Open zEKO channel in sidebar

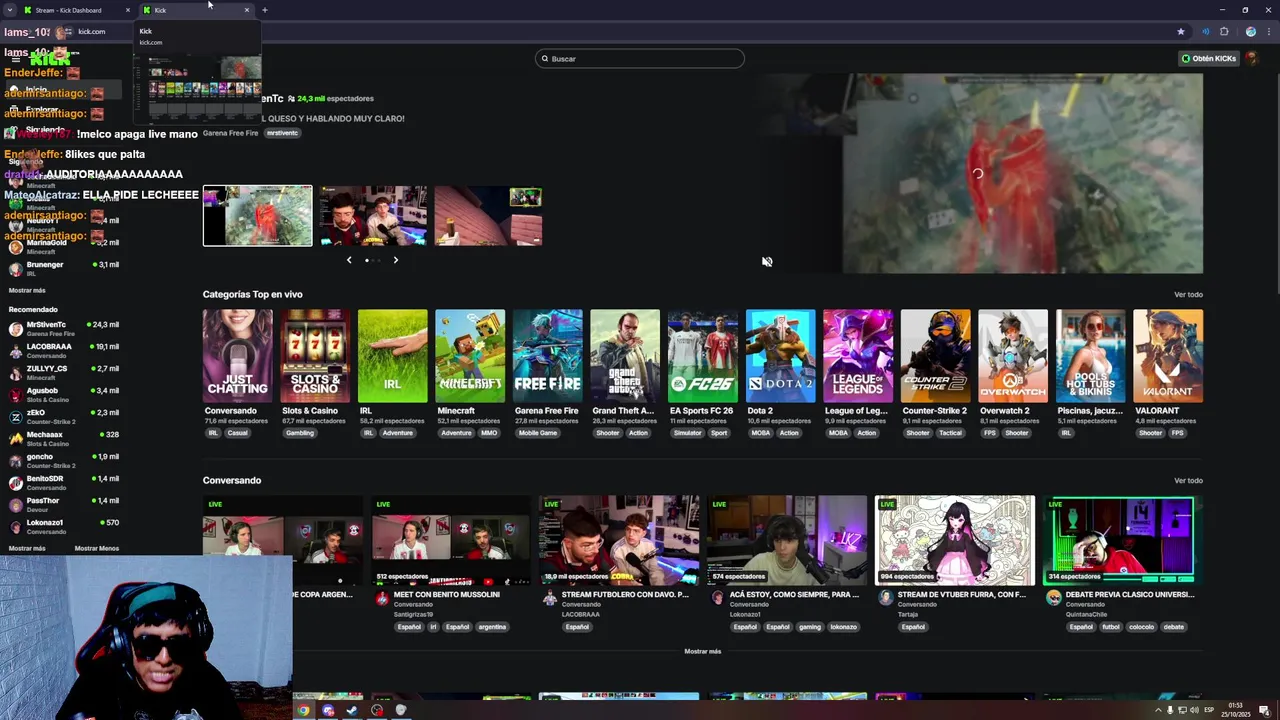coord(63,416)
